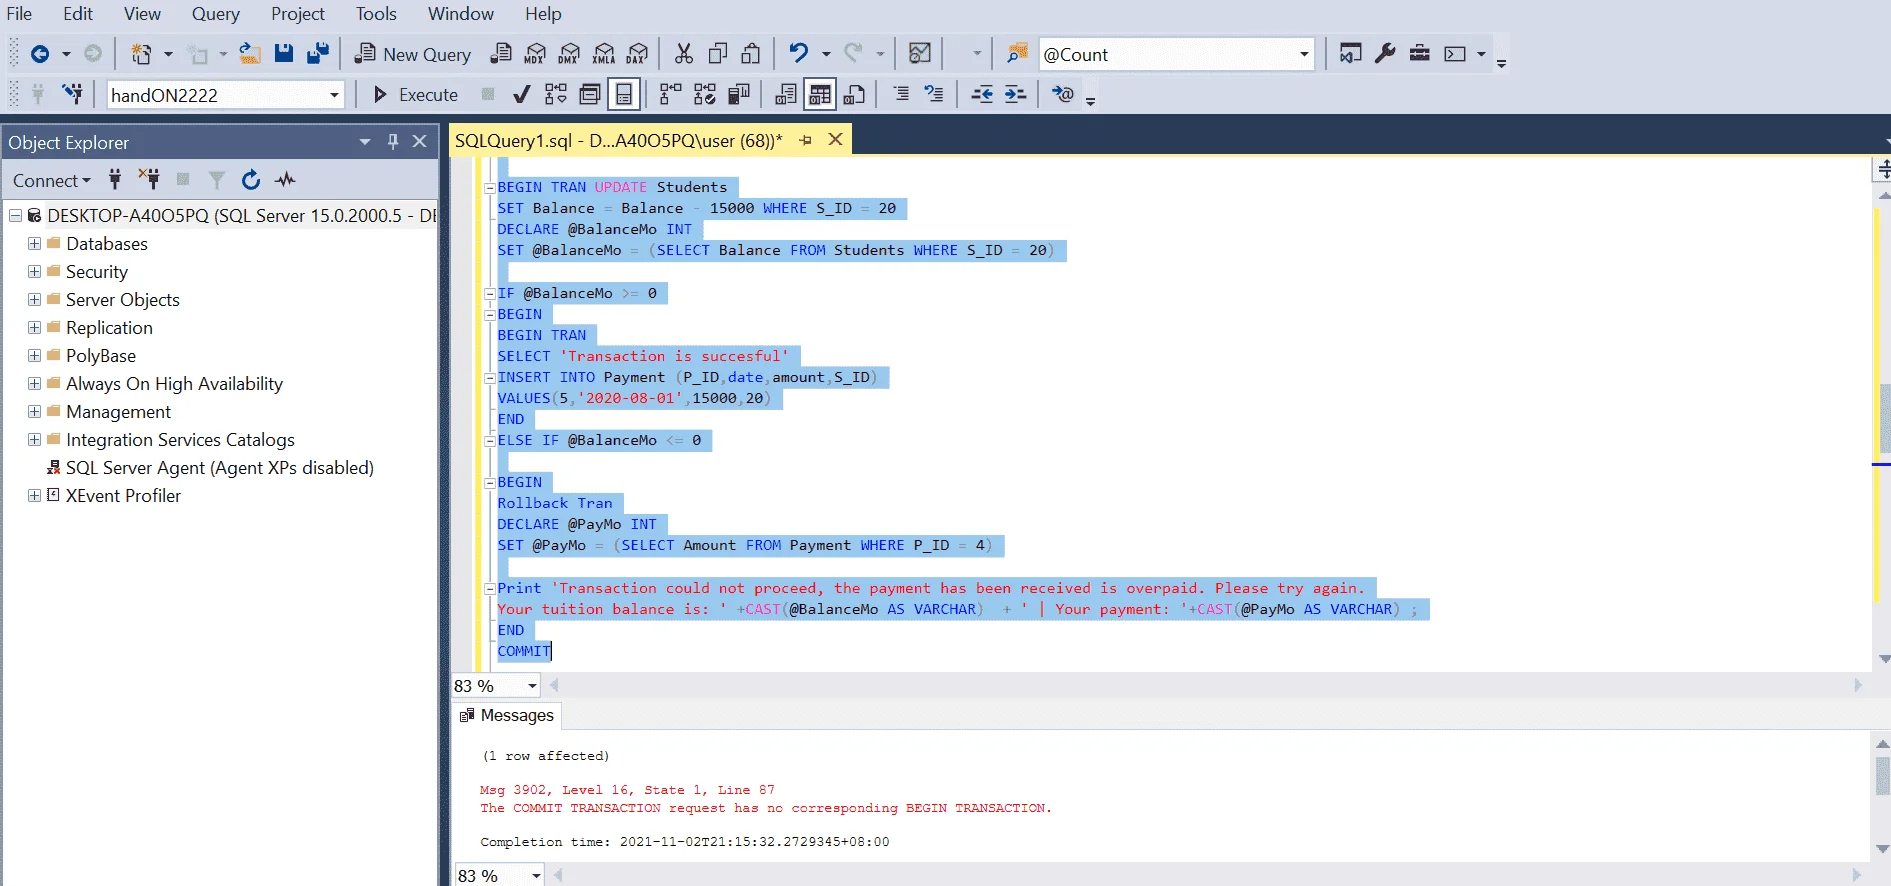This screenshot has height=886, width=1891.
Task: Open the File menu
Action: 19,14
